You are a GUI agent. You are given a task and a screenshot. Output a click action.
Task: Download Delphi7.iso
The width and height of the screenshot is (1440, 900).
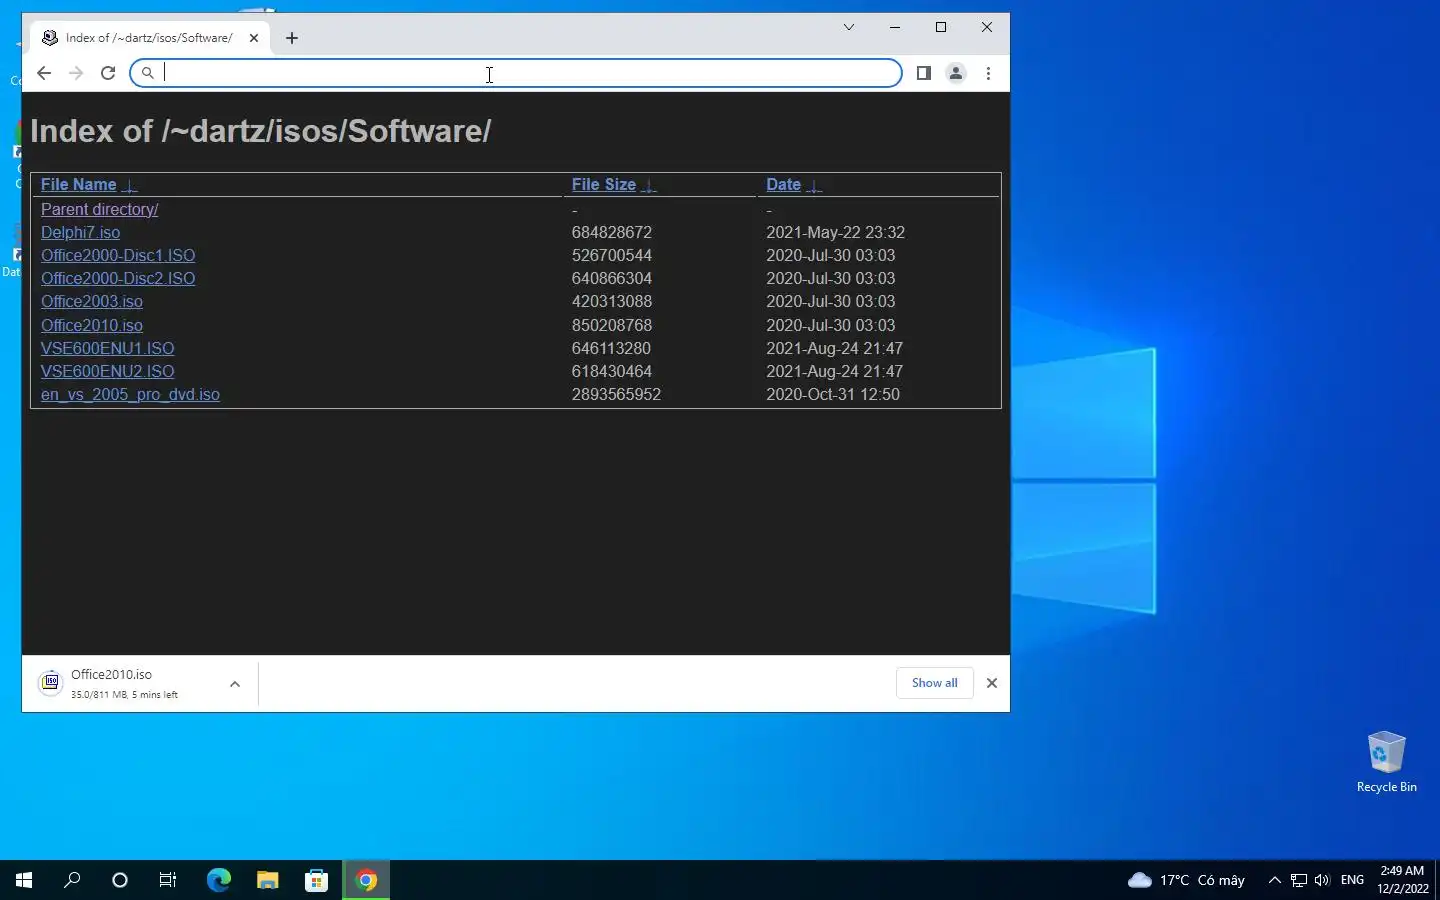[80, 232]
